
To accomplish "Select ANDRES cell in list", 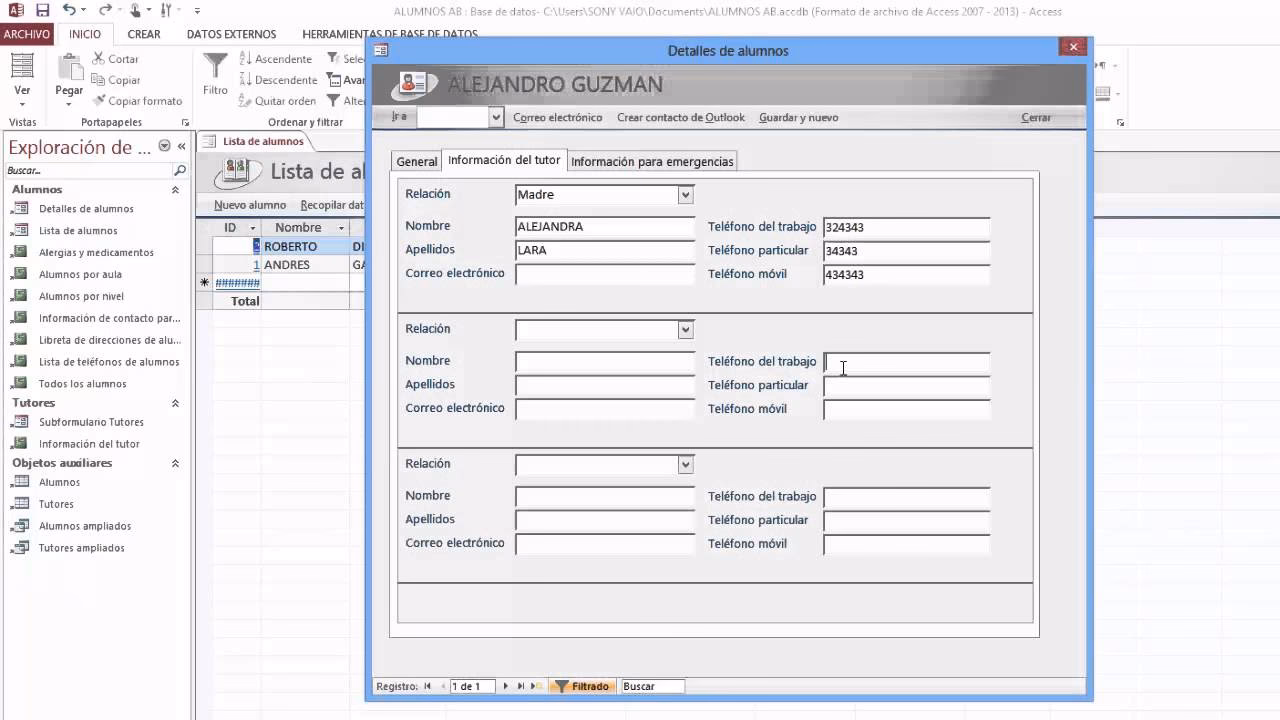I will coord(305,265).
